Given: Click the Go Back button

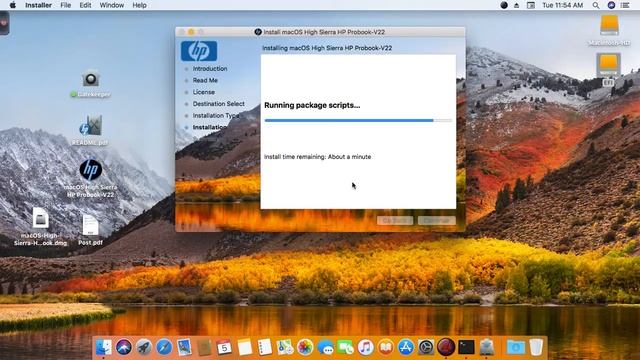Looking at the screenshot, I should click(x=395, y=220).
